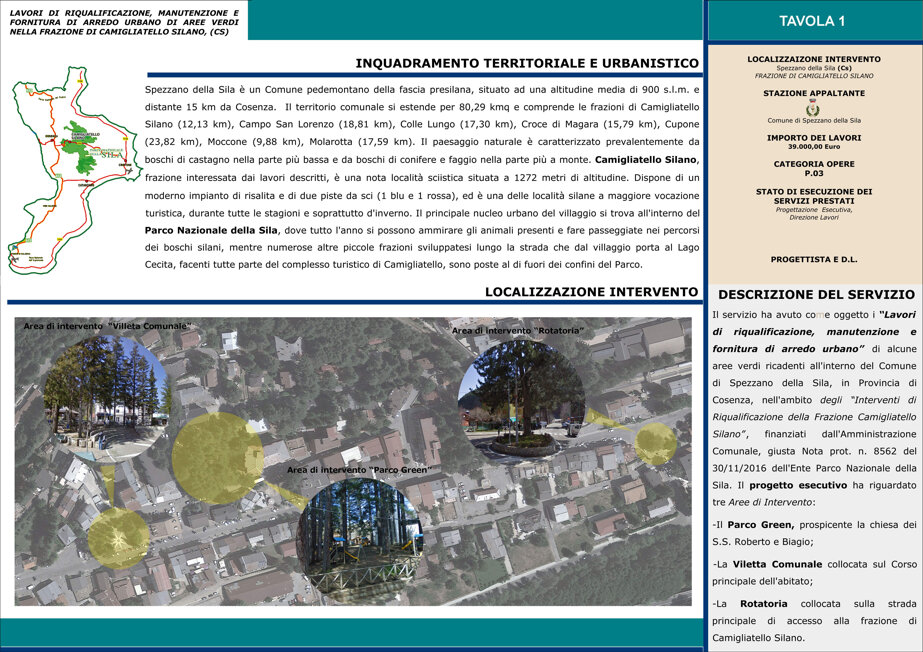Click the green Sila park area on map
The width and height of the screenshot is (923, 652).
click(82, 148)
